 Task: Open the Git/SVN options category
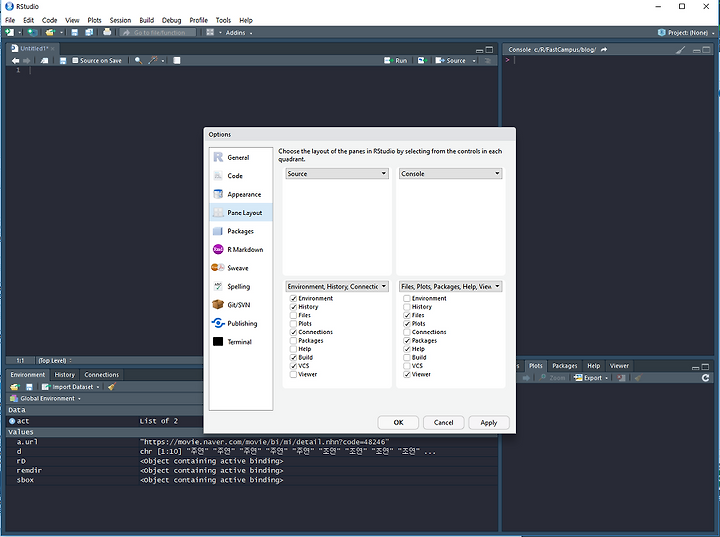[241, 305]
